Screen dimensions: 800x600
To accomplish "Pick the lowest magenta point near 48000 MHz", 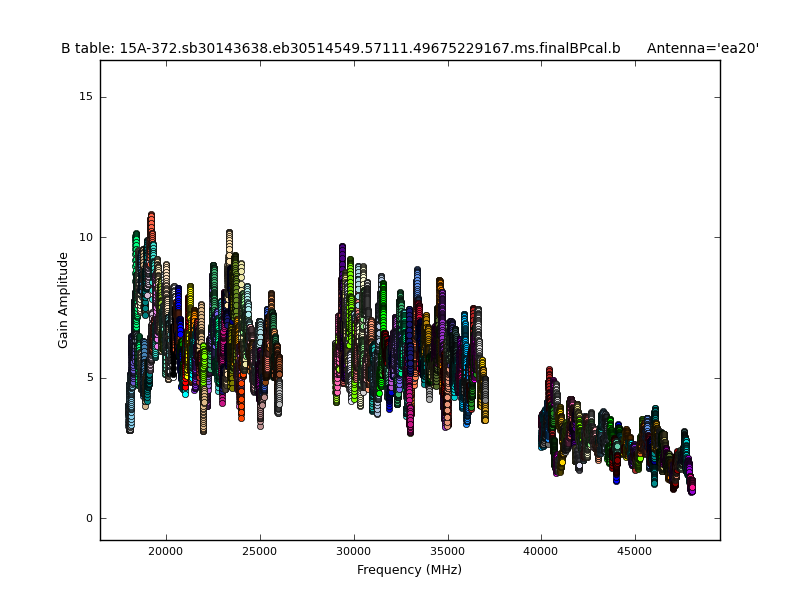I will pos(691,488).
